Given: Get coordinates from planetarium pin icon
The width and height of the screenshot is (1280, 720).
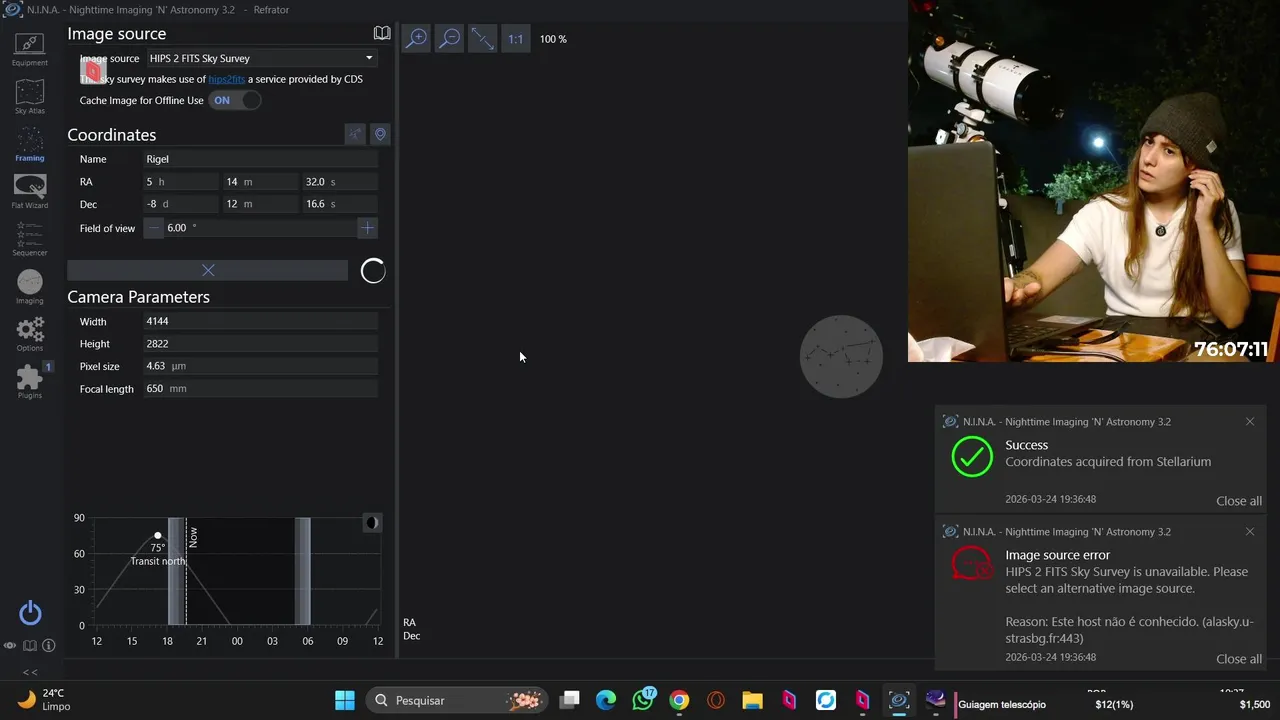Looking at the screenshot, I should tap(380, 134).
